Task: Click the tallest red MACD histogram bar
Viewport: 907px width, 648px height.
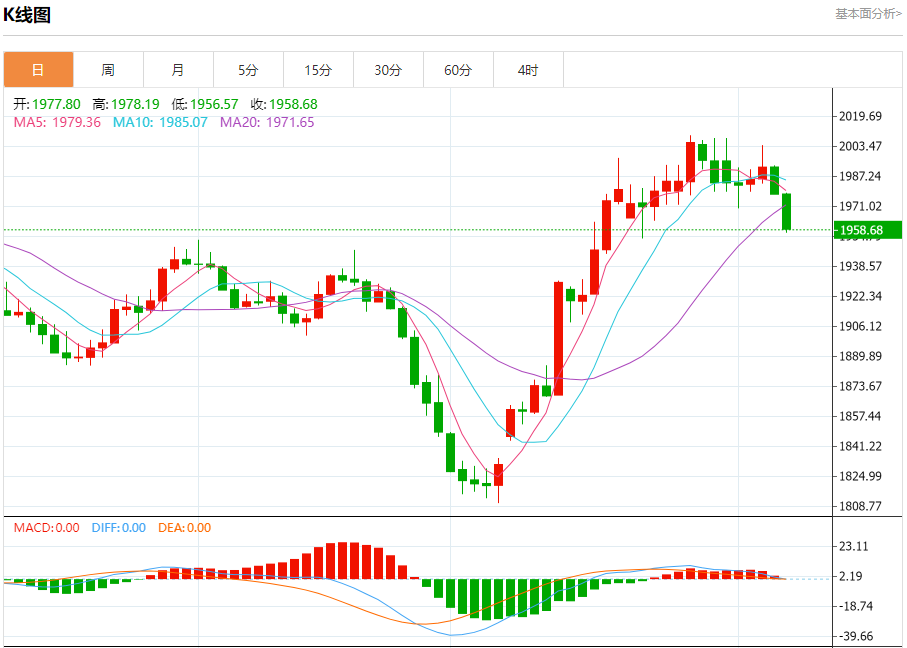Action: pyautogui.click(x=342, y=561)
